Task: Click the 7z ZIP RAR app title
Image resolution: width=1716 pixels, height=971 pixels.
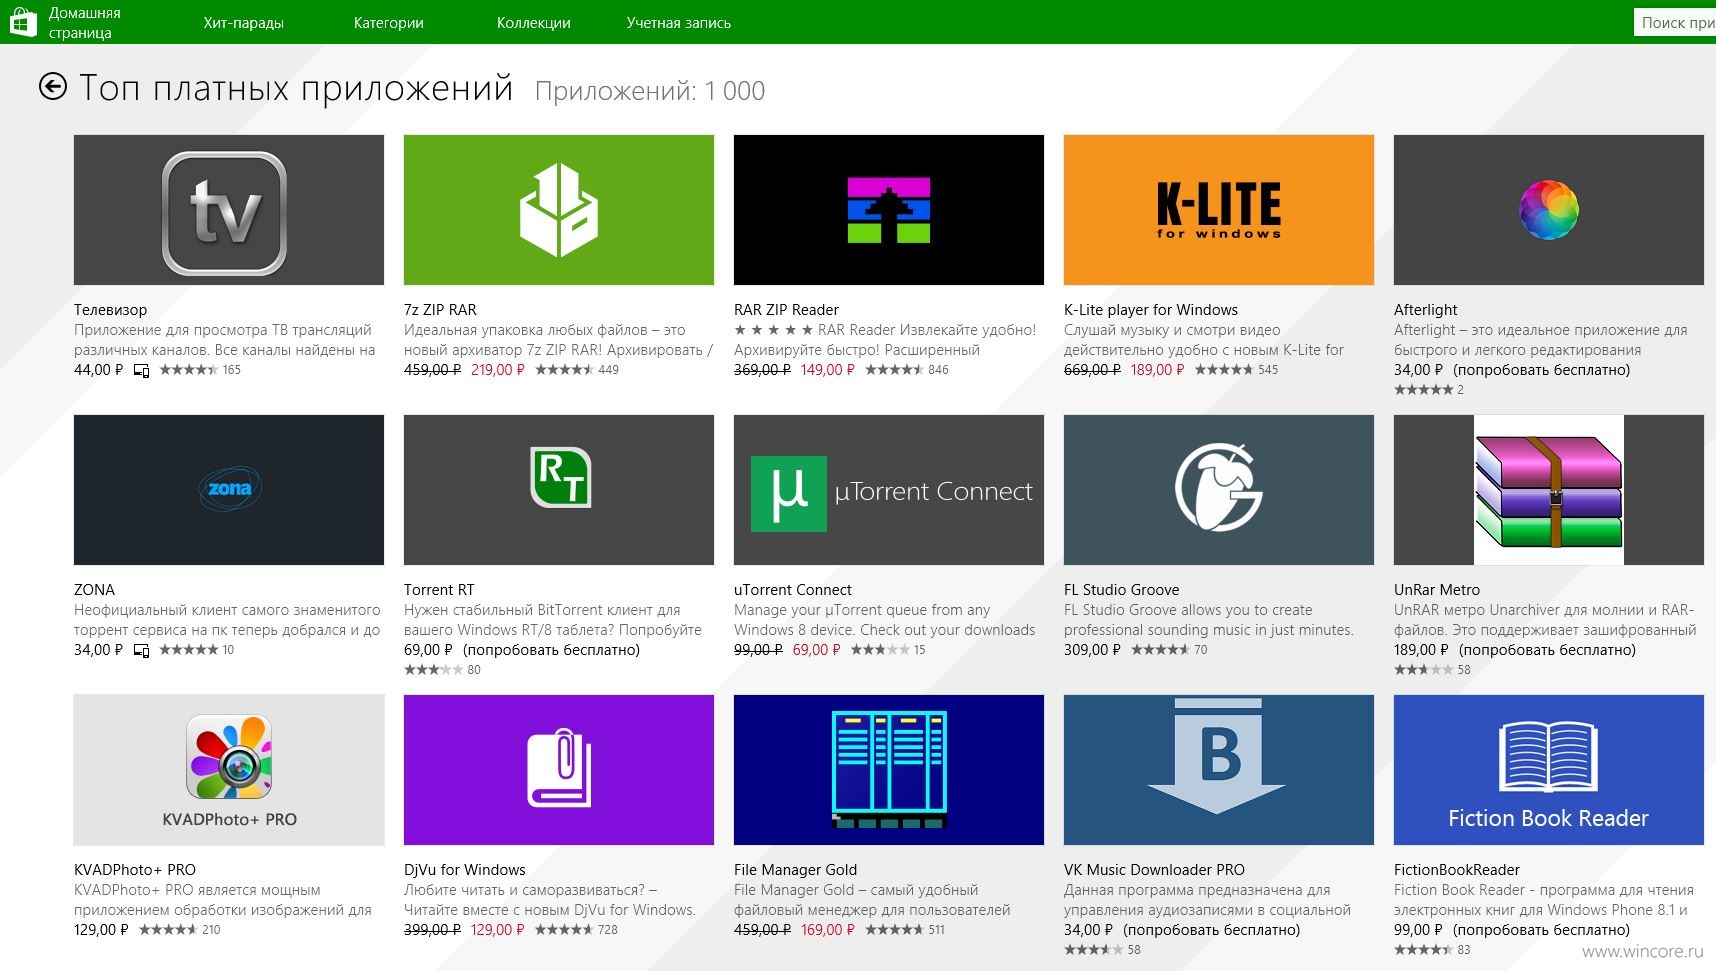Action: pos(440,310)
